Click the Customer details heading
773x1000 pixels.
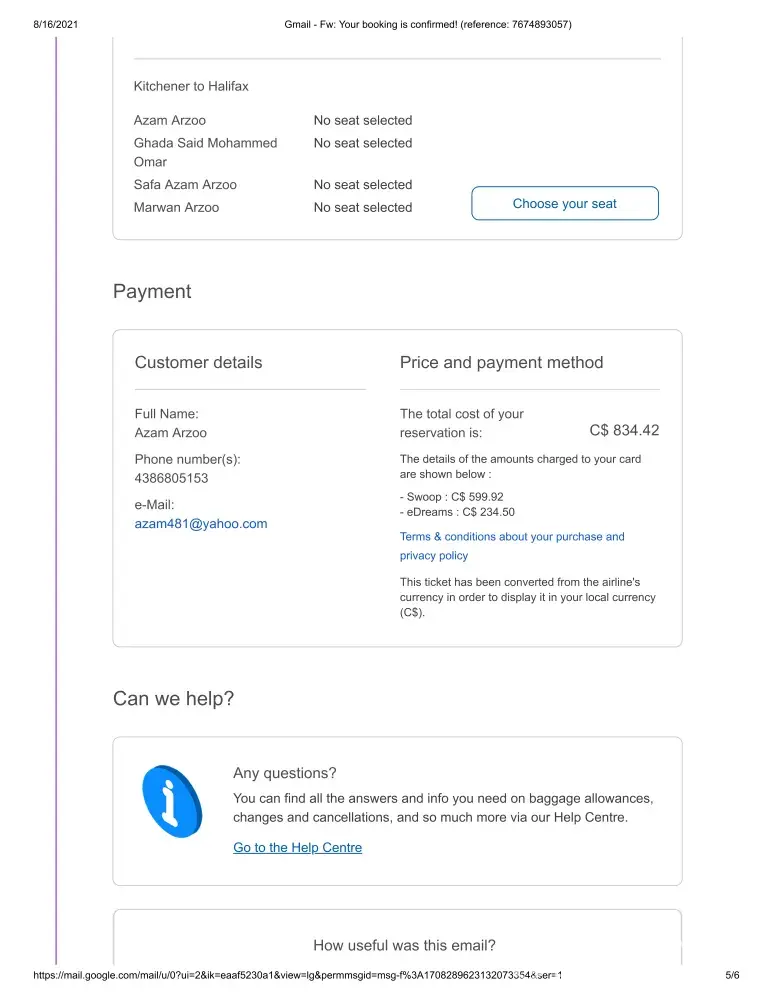[198, 363]
